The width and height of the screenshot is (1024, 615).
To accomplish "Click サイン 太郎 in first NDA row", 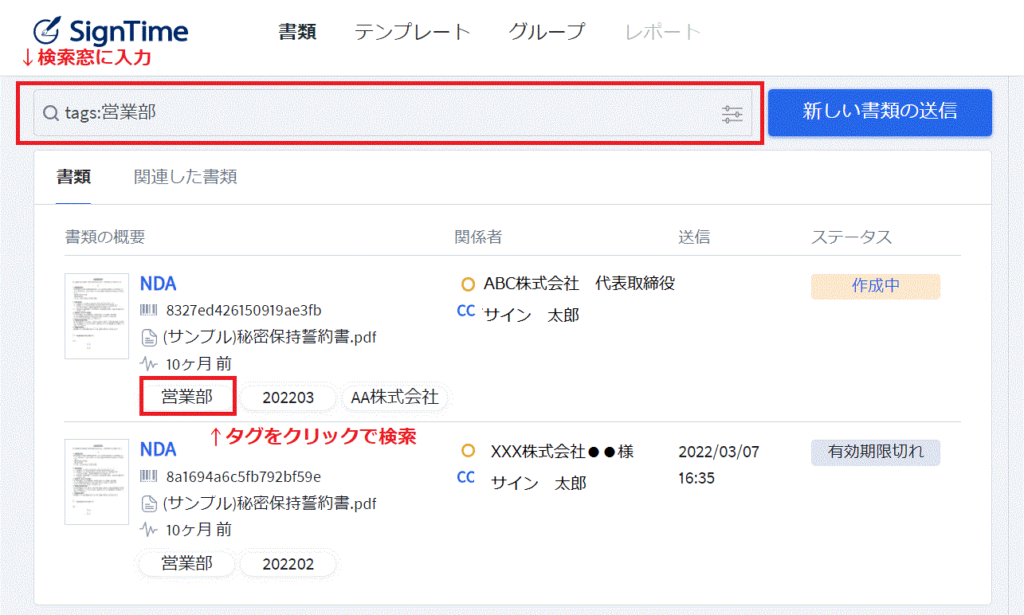I will [x=532, y=315].
